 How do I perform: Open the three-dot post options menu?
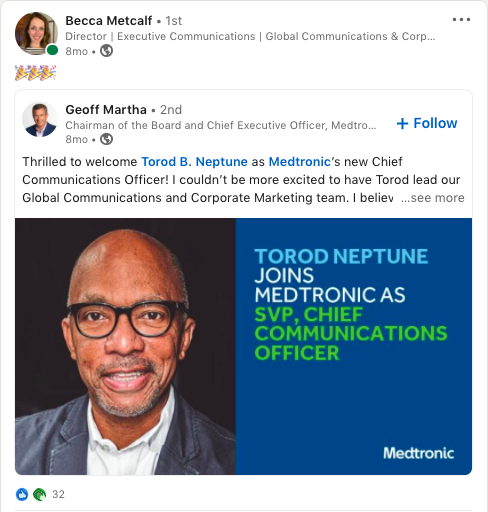point(461,20)
